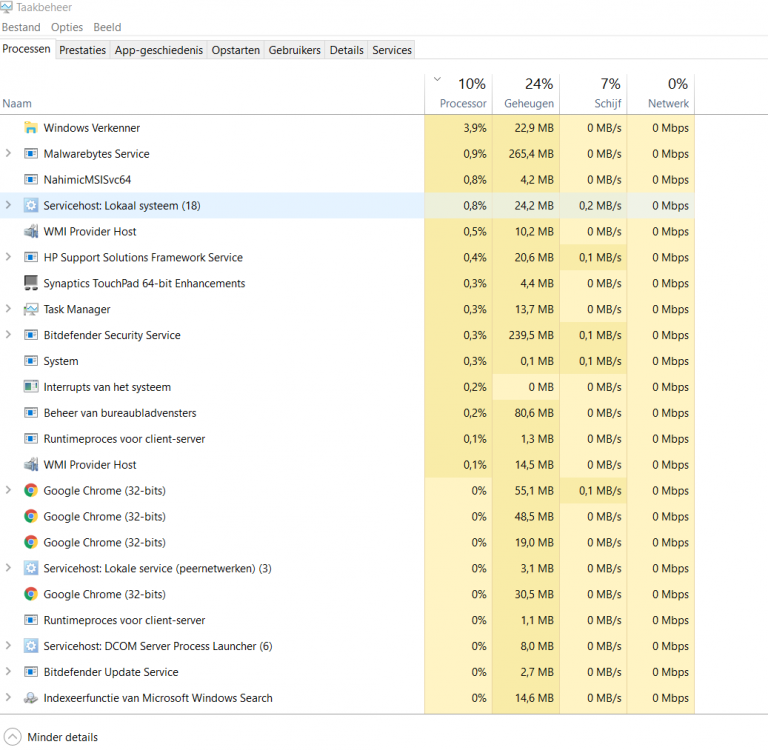Open the Bestand menu
The image size is (768, 750).
21,27
